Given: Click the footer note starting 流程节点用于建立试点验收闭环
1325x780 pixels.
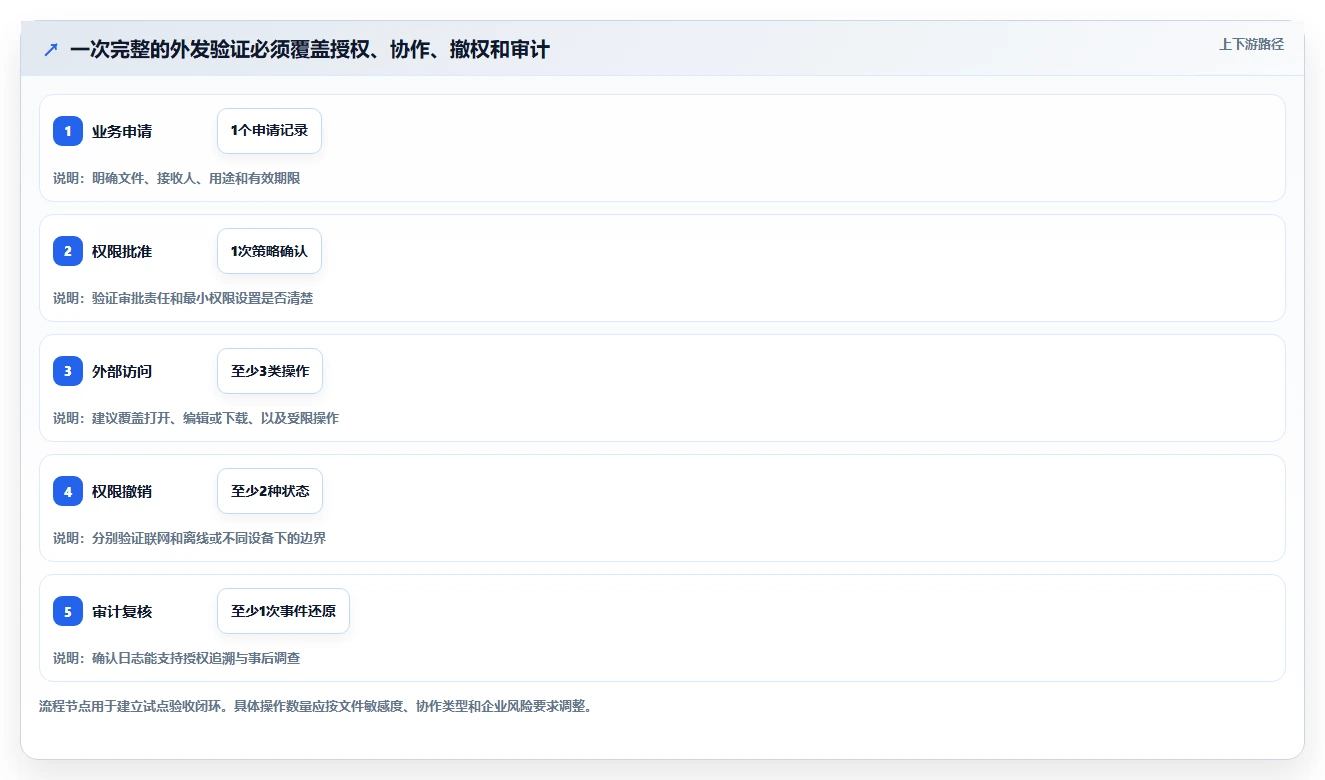Looking at the screenshot, I should coord(315,706).
